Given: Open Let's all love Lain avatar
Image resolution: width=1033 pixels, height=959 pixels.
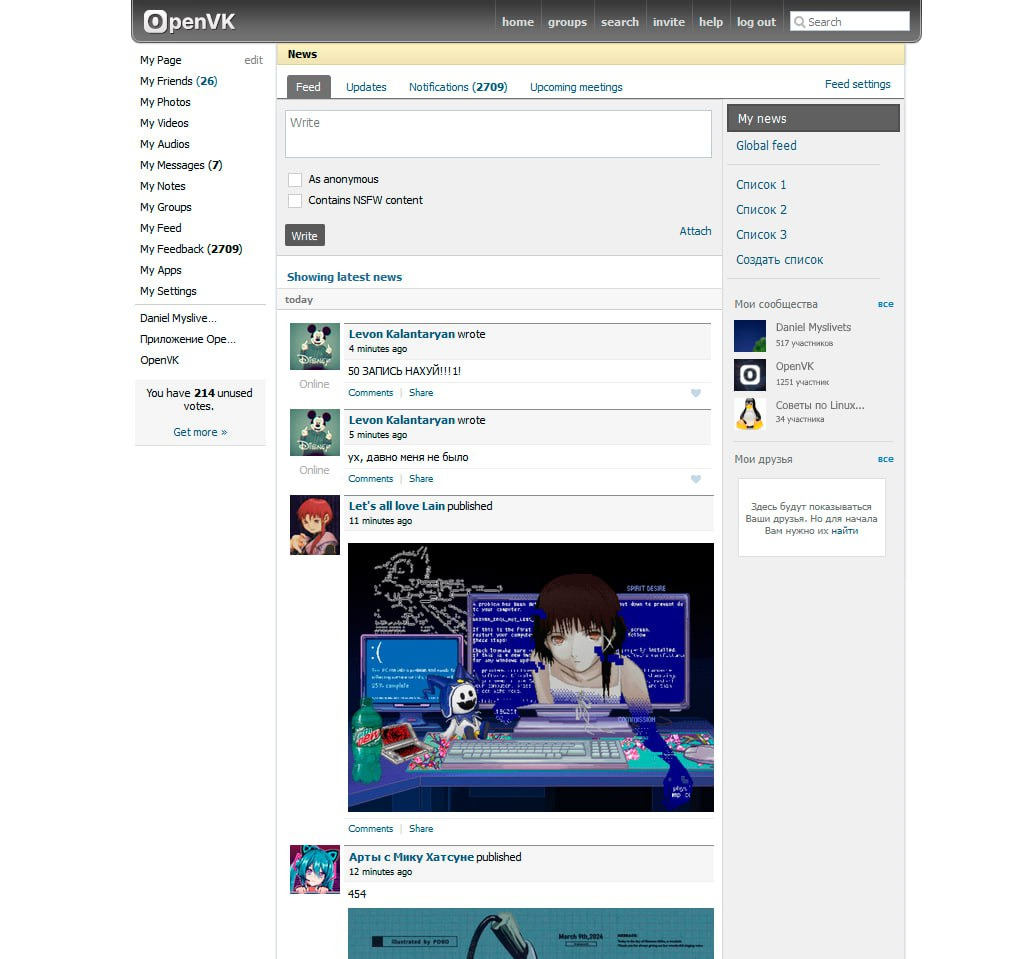Looking at the screenshot, I should [x=315, y=525].
